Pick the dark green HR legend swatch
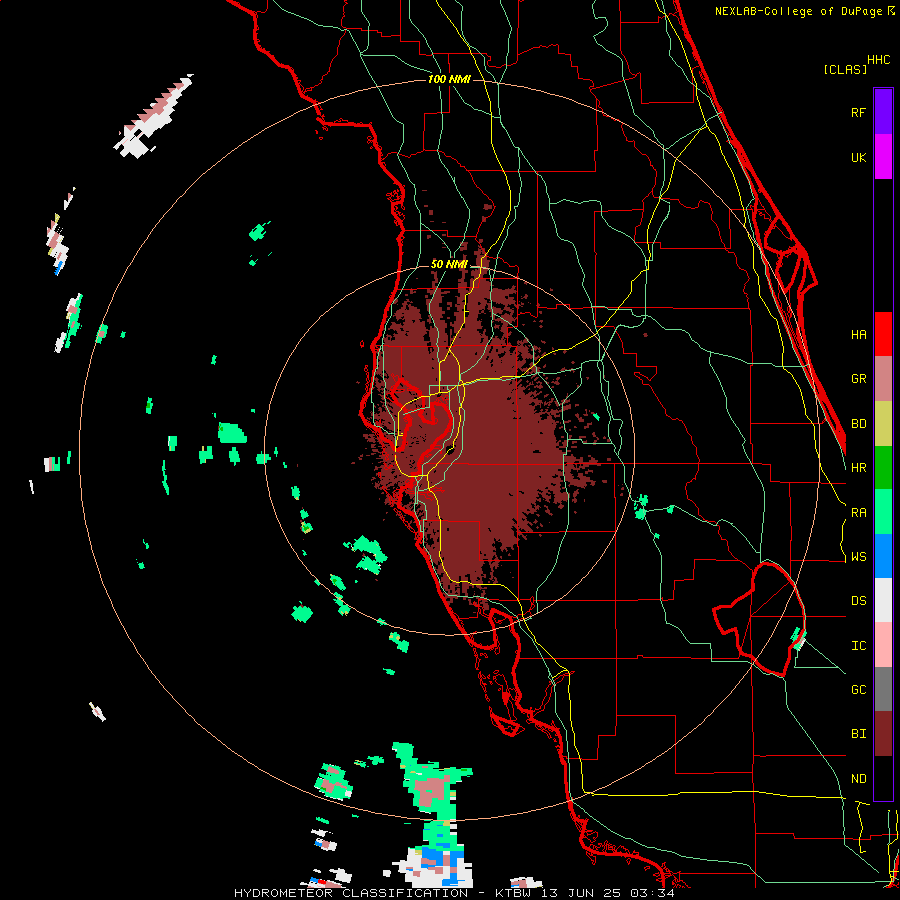This screenshot has width=900, height=900. (883, 467)
